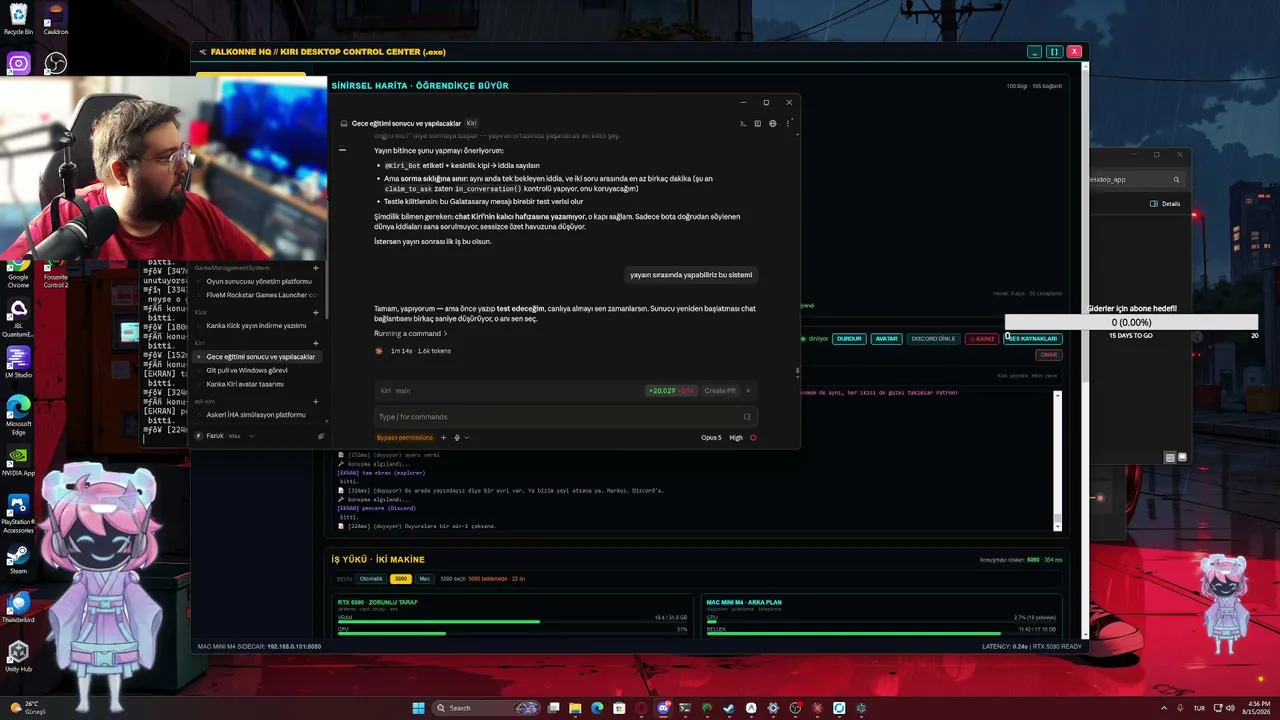Open Microsoft Edge desktop icon
This screenshot has height=720, width=1280.
click(18, 414)
